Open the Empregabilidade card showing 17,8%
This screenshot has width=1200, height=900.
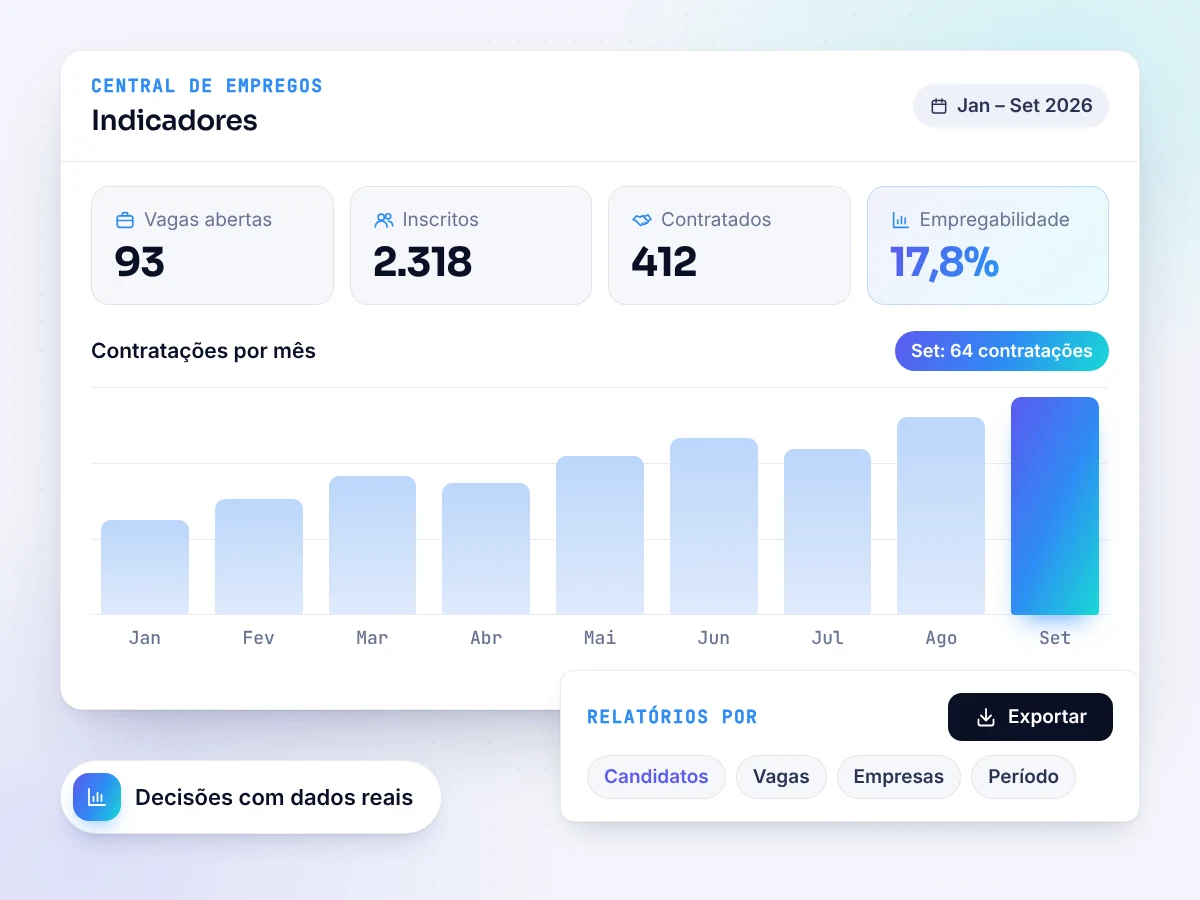tap(988, 245)
